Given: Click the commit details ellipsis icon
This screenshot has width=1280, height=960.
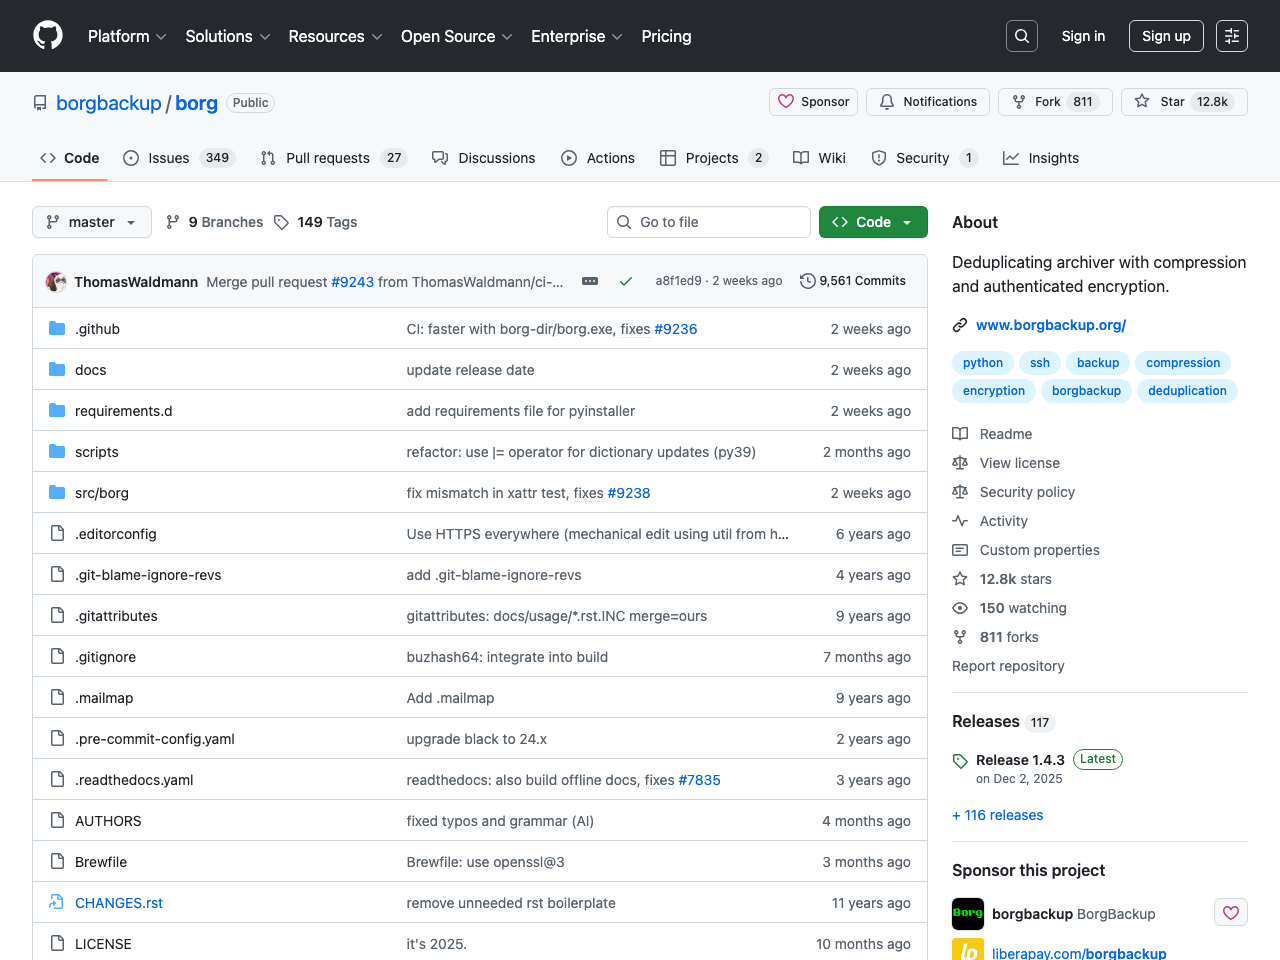Looking at the screenshot, I should coord(590,281).
